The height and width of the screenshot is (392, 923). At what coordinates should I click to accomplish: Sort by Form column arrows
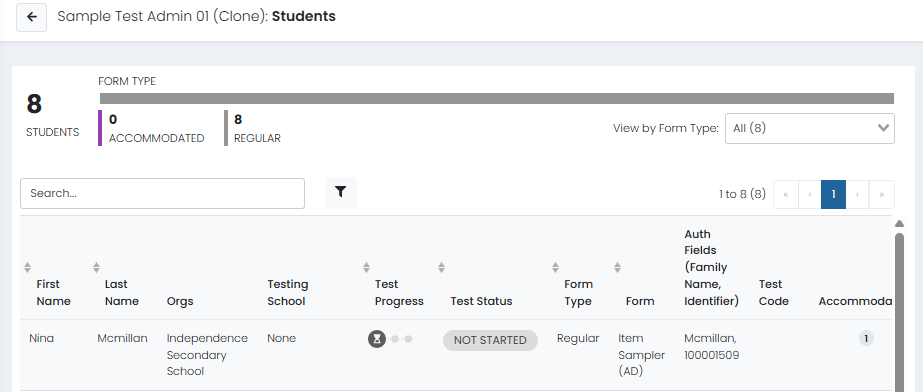(x=617, y=268)
